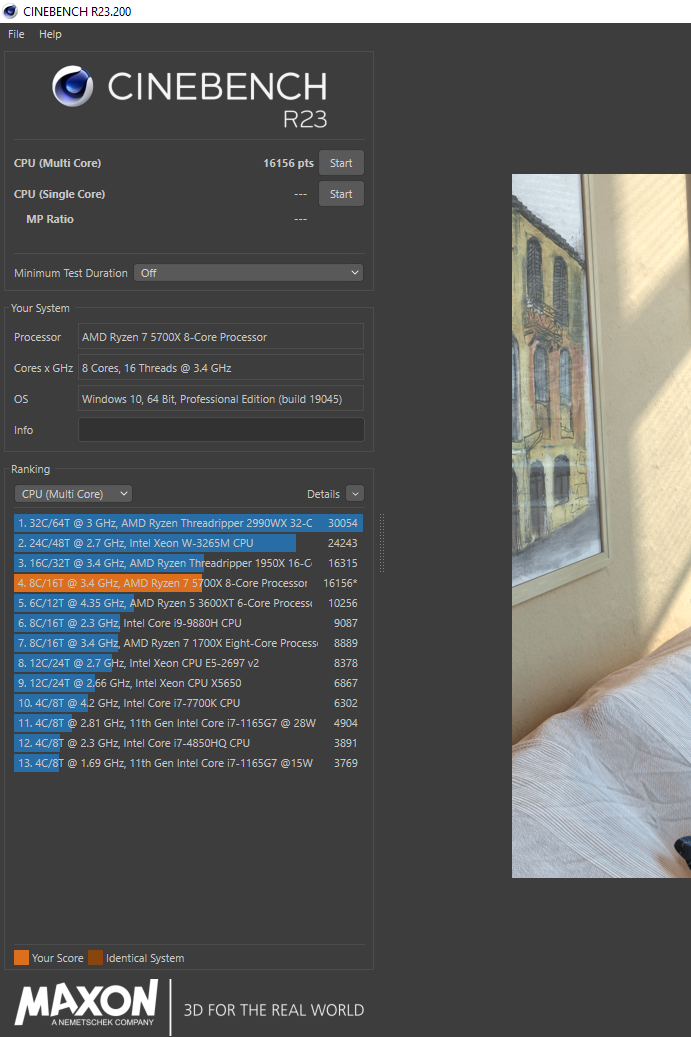Select the Ryzen 5 3600XT ranking row

point(188,603)
